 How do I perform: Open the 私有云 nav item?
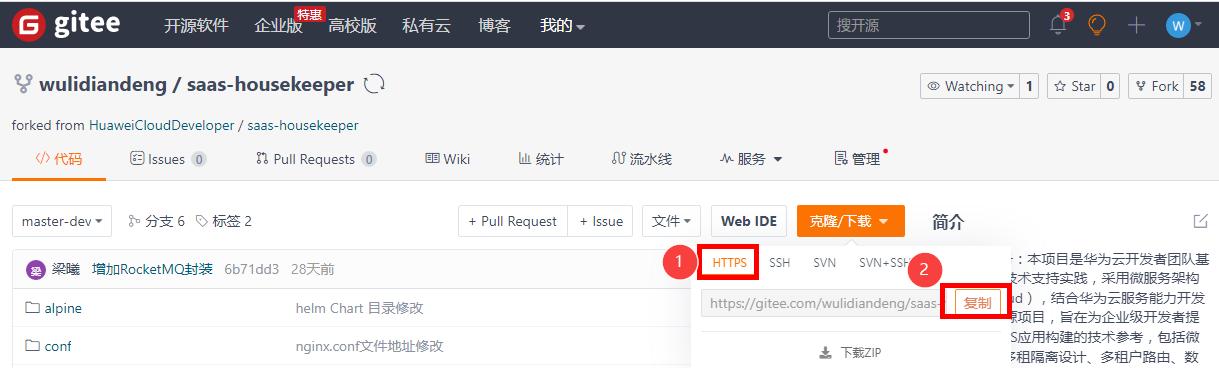coord(426,25)
